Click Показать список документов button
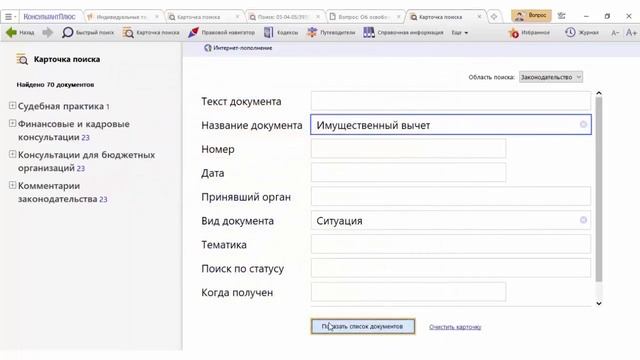Screen dimensions: 640x360 363,326
